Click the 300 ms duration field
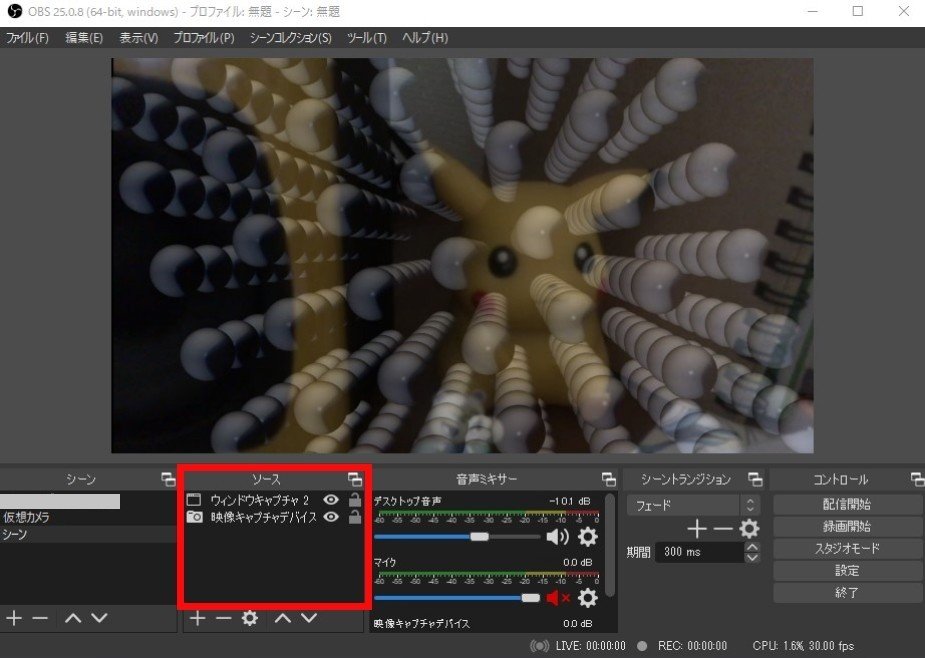 [700, 552]
